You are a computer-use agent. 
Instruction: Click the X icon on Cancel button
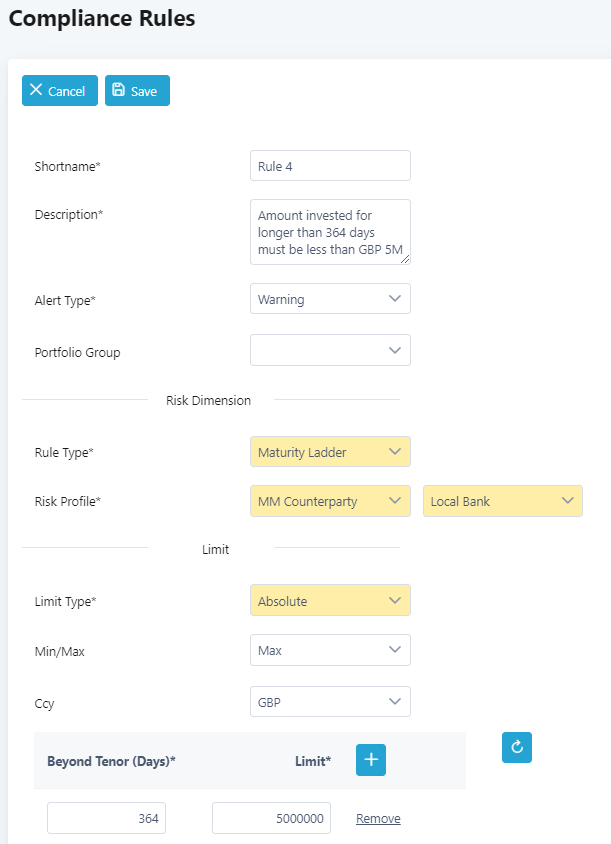[x=36, y=90]
